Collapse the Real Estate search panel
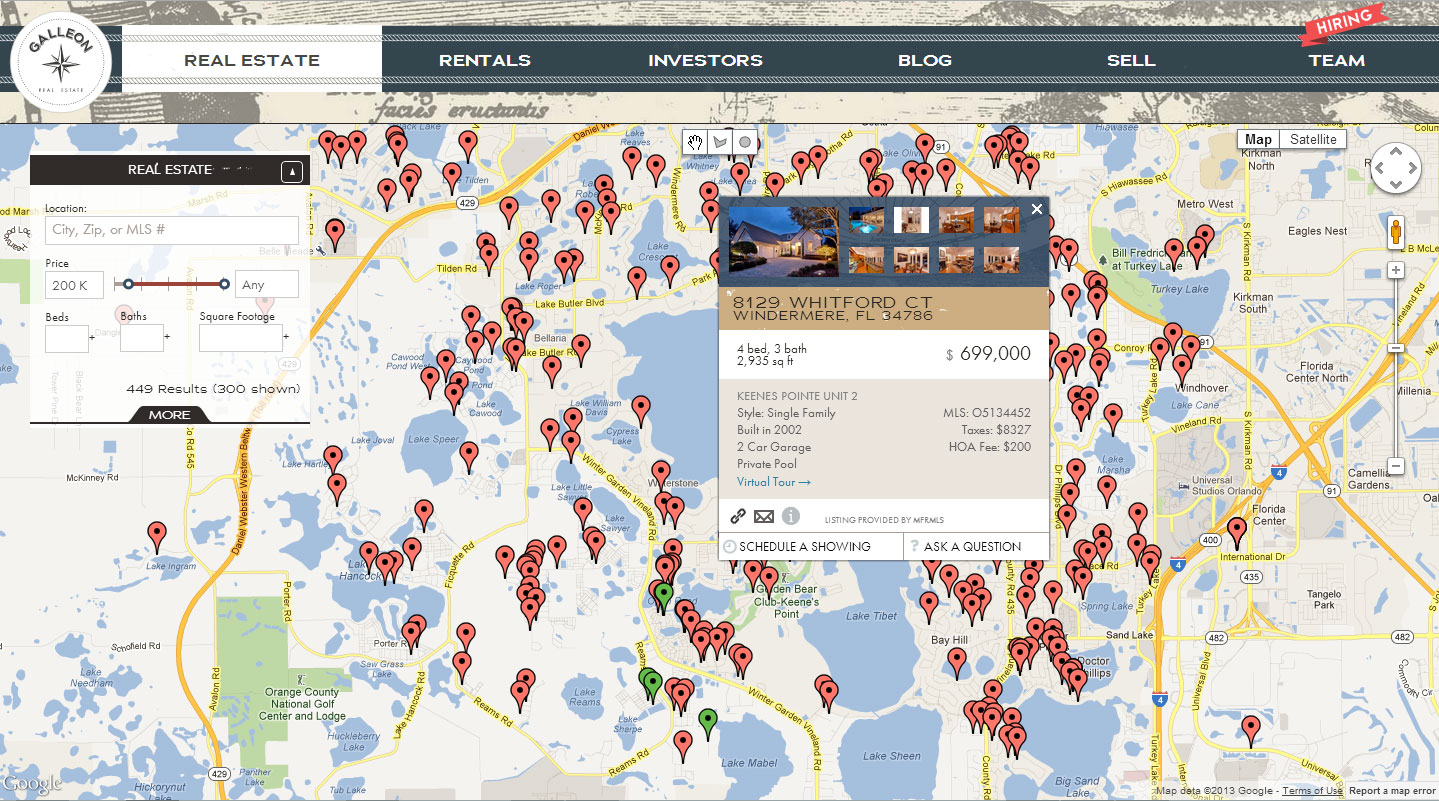This screenshot has width=1439, height=801. (291, 171)
